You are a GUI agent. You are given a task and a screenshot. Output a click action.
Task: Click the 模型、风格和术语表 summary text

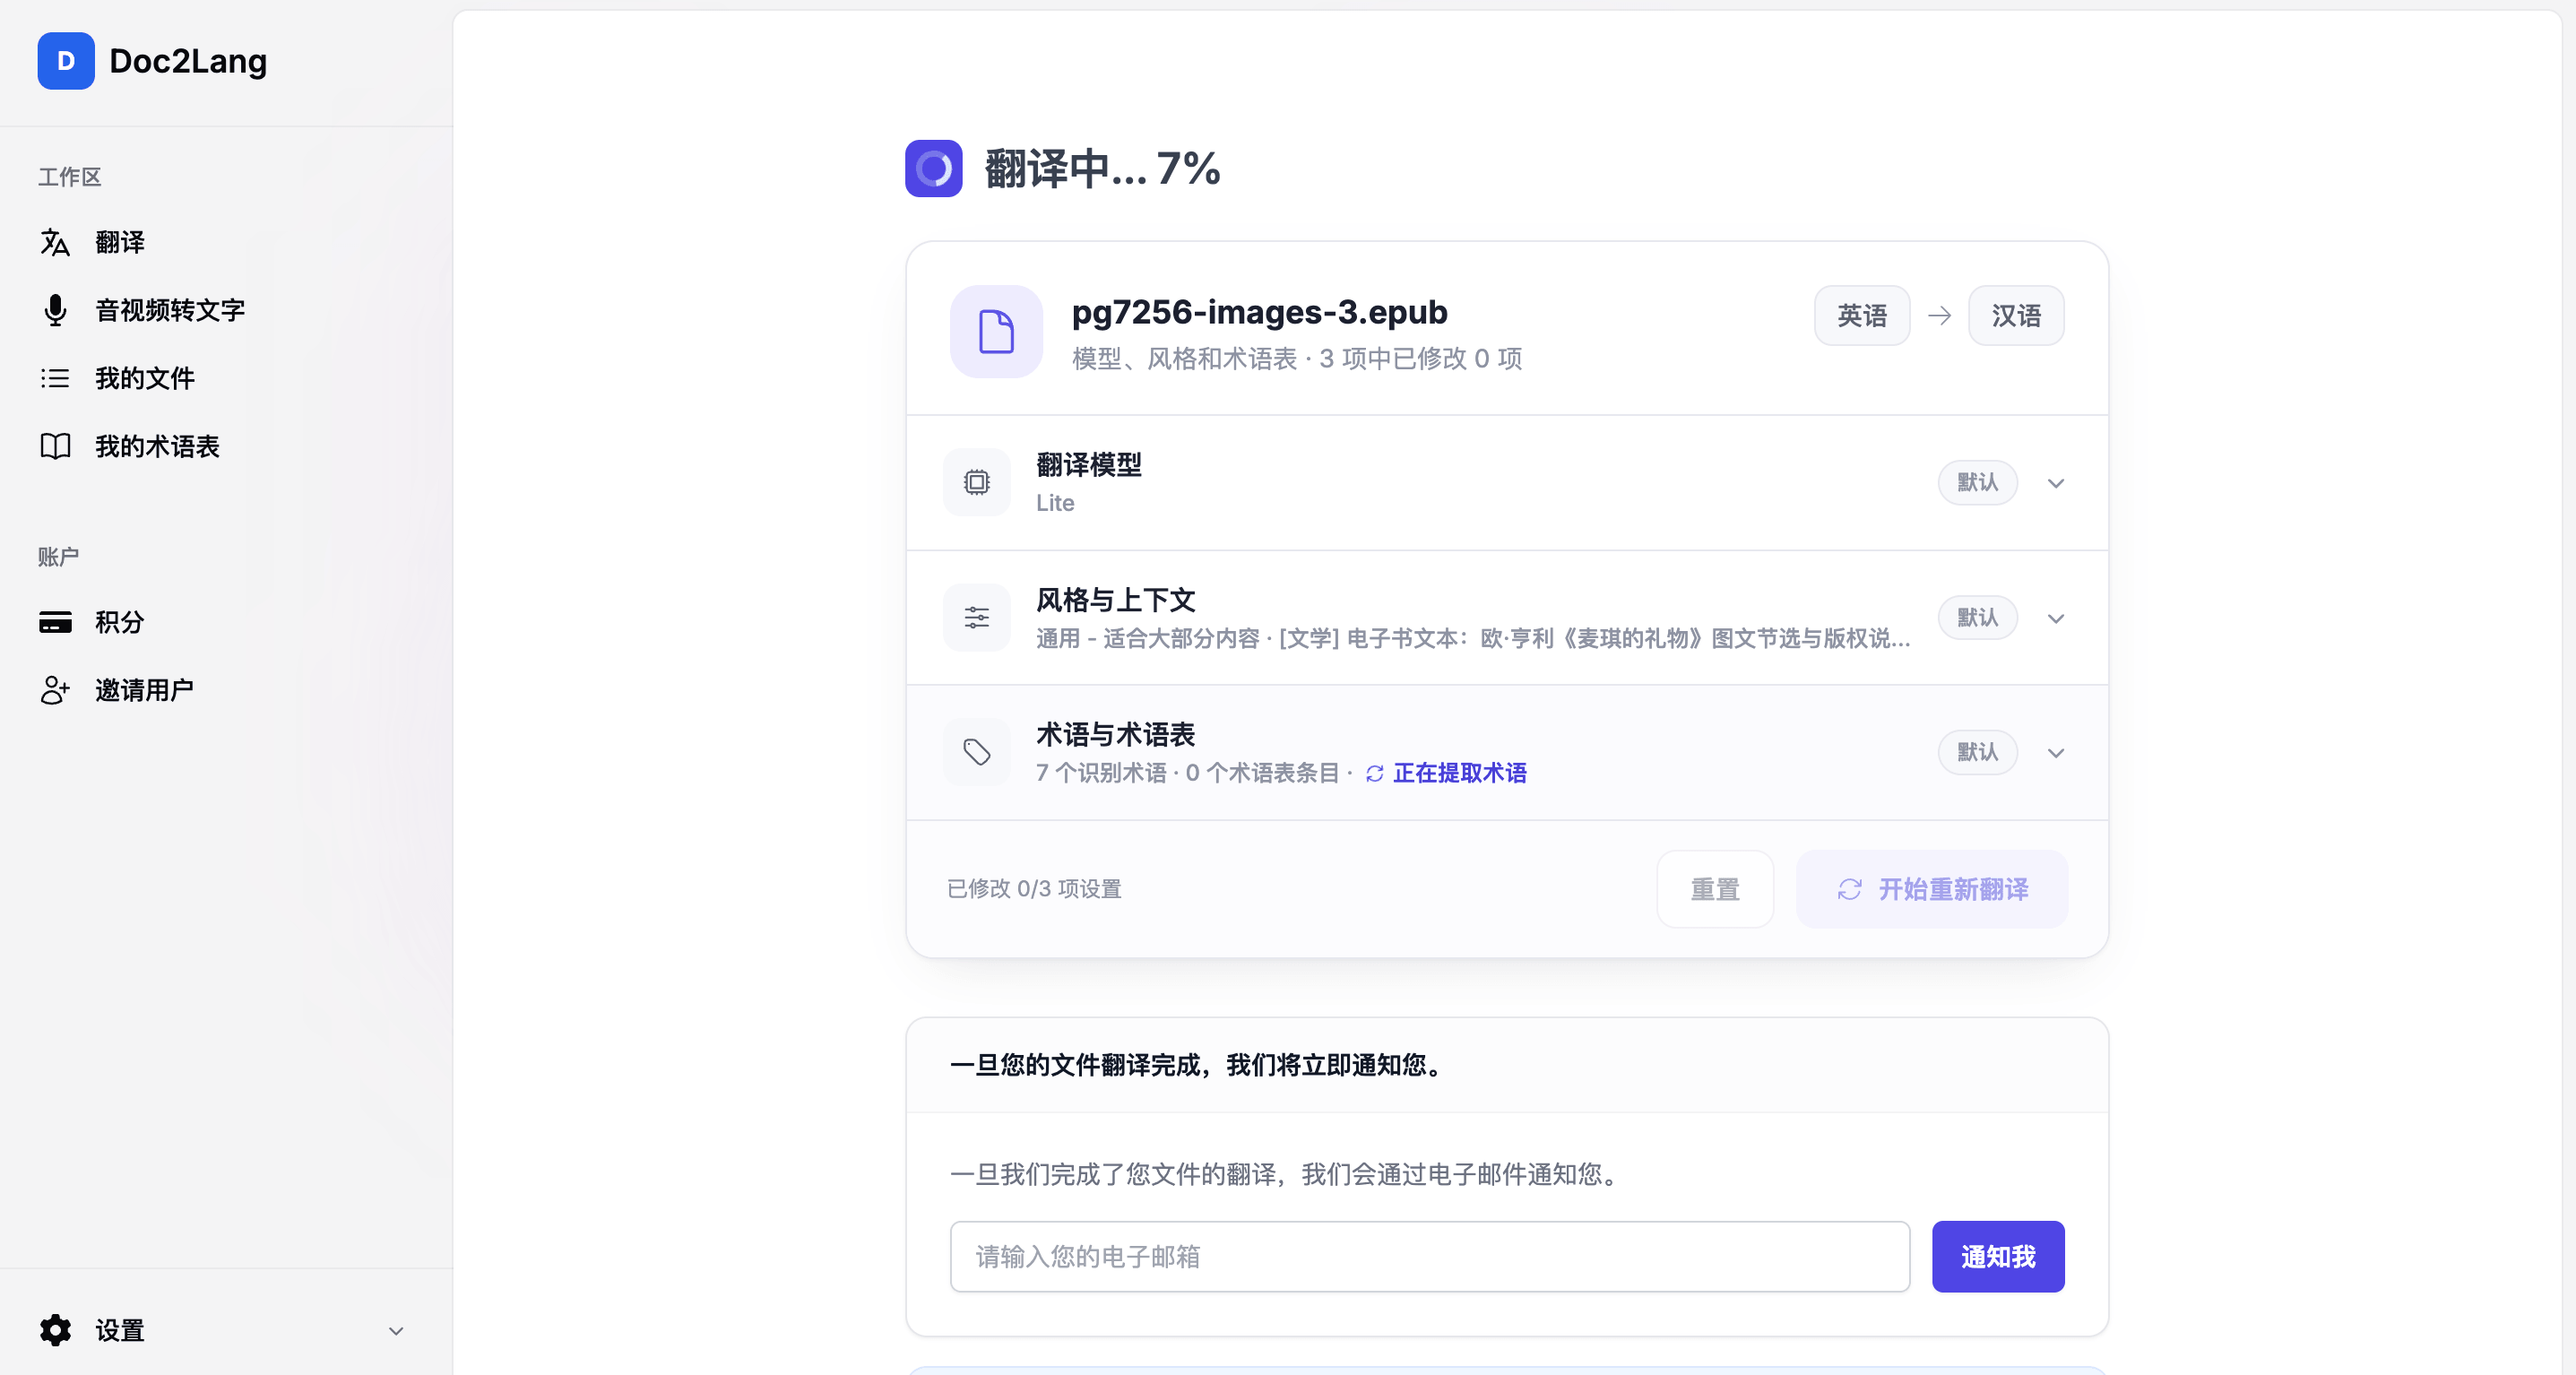[x=1296, y=359]
